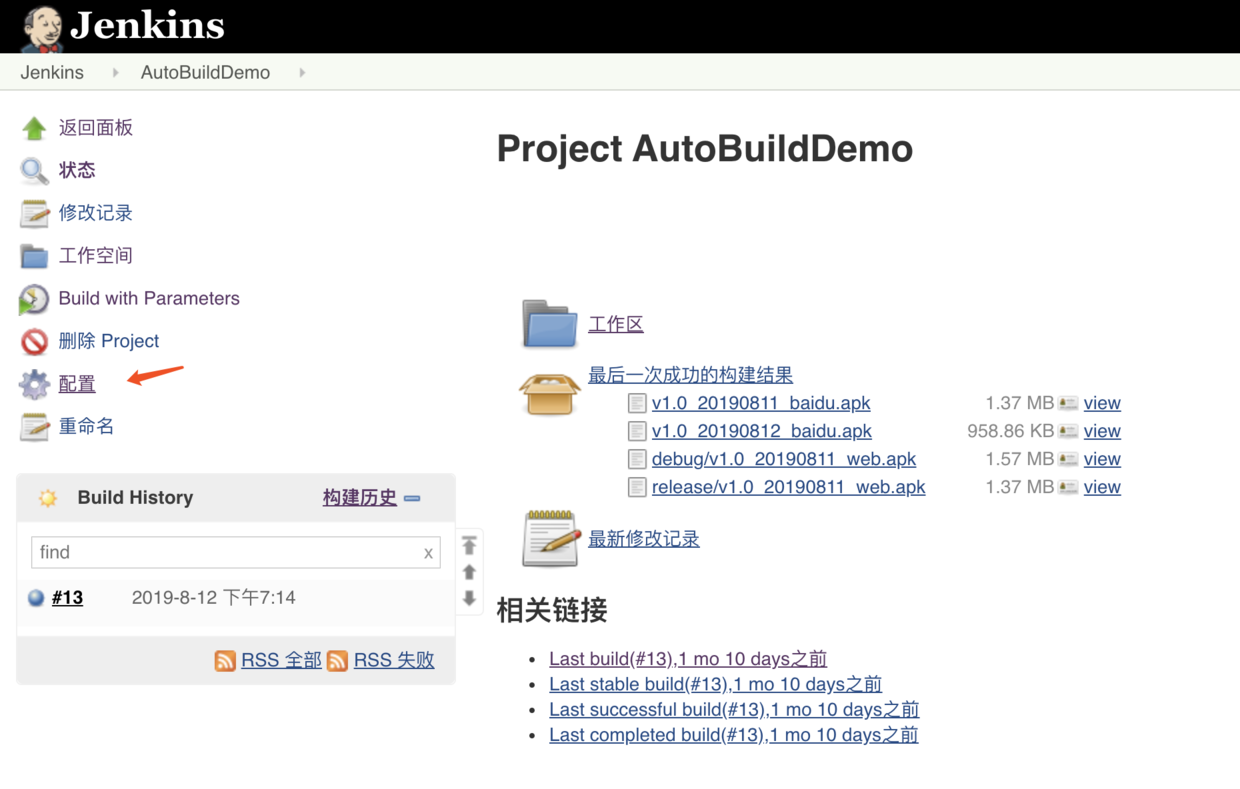Start Build with Parameters
1240x789 pixels.
(149, 298)
